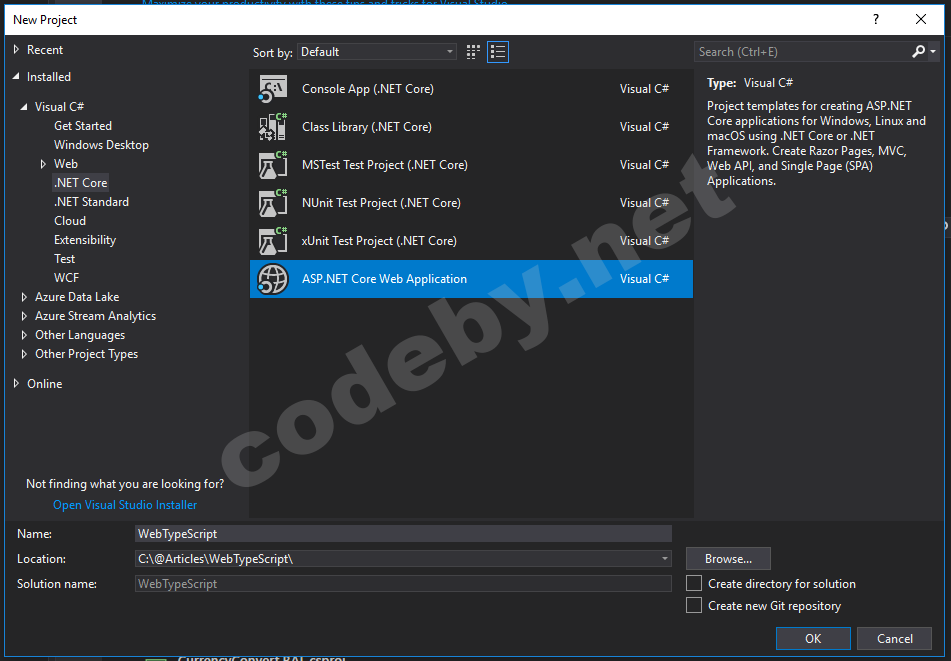The image size is (951, 661).
Task: Switch to small icons list view
Action: [x=498, y=52]
